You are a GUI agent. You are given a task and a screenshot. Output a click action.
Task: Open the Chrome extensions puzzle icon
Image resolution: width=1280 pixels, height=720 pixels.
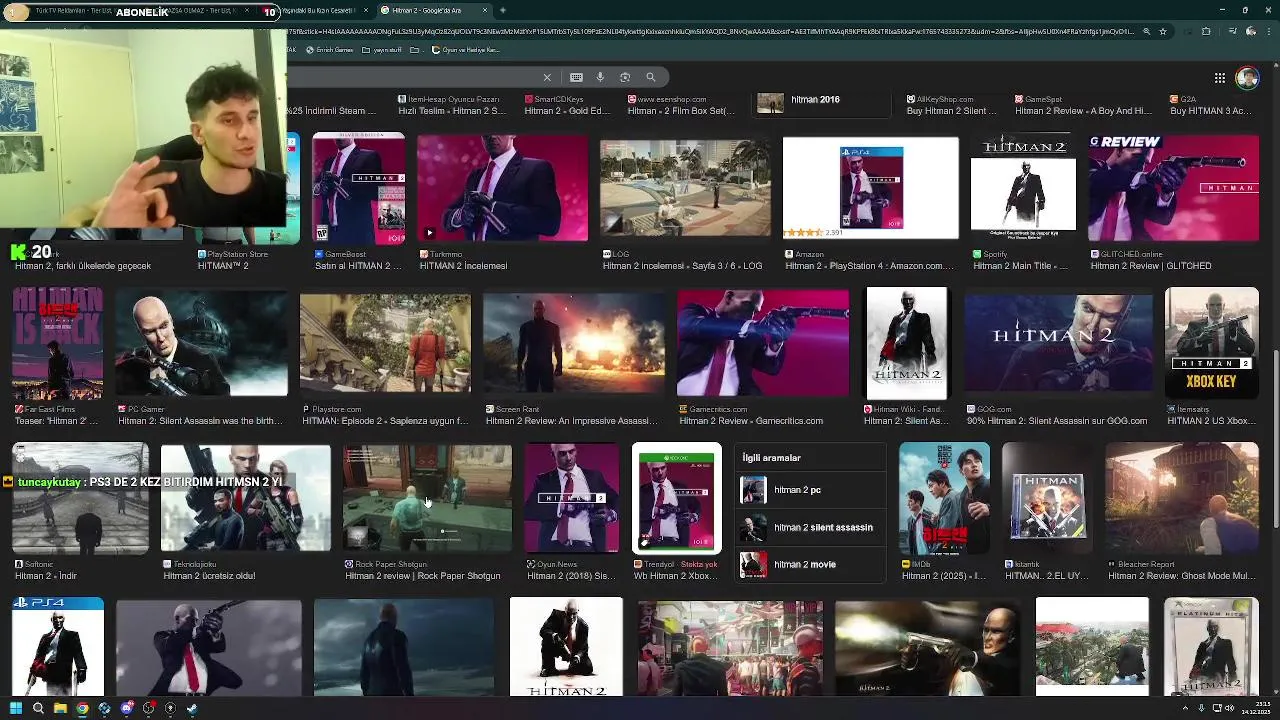pyautogui.click(x=1206, y=31)
